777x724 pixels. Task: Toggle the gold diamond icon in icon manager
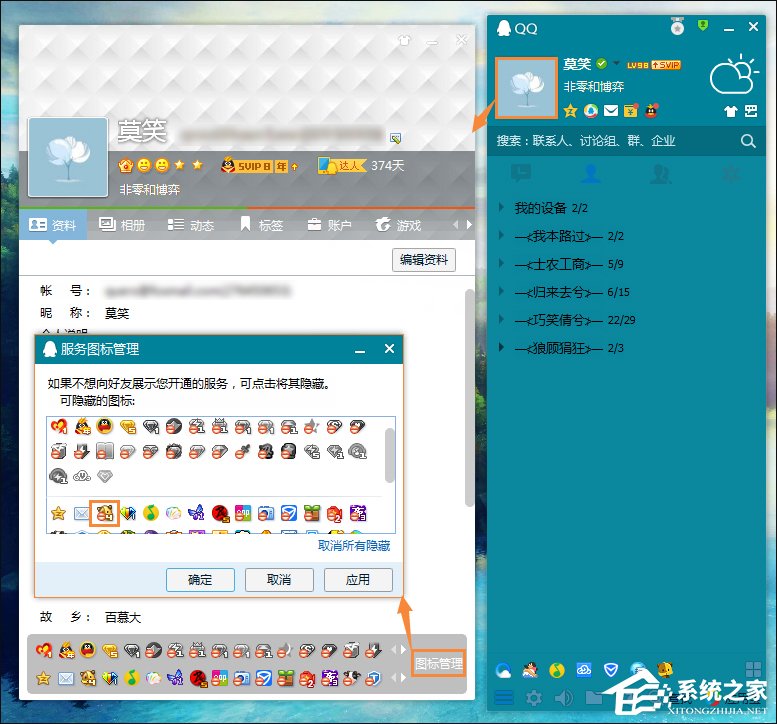pyautogui.click(x=128, y=426)
